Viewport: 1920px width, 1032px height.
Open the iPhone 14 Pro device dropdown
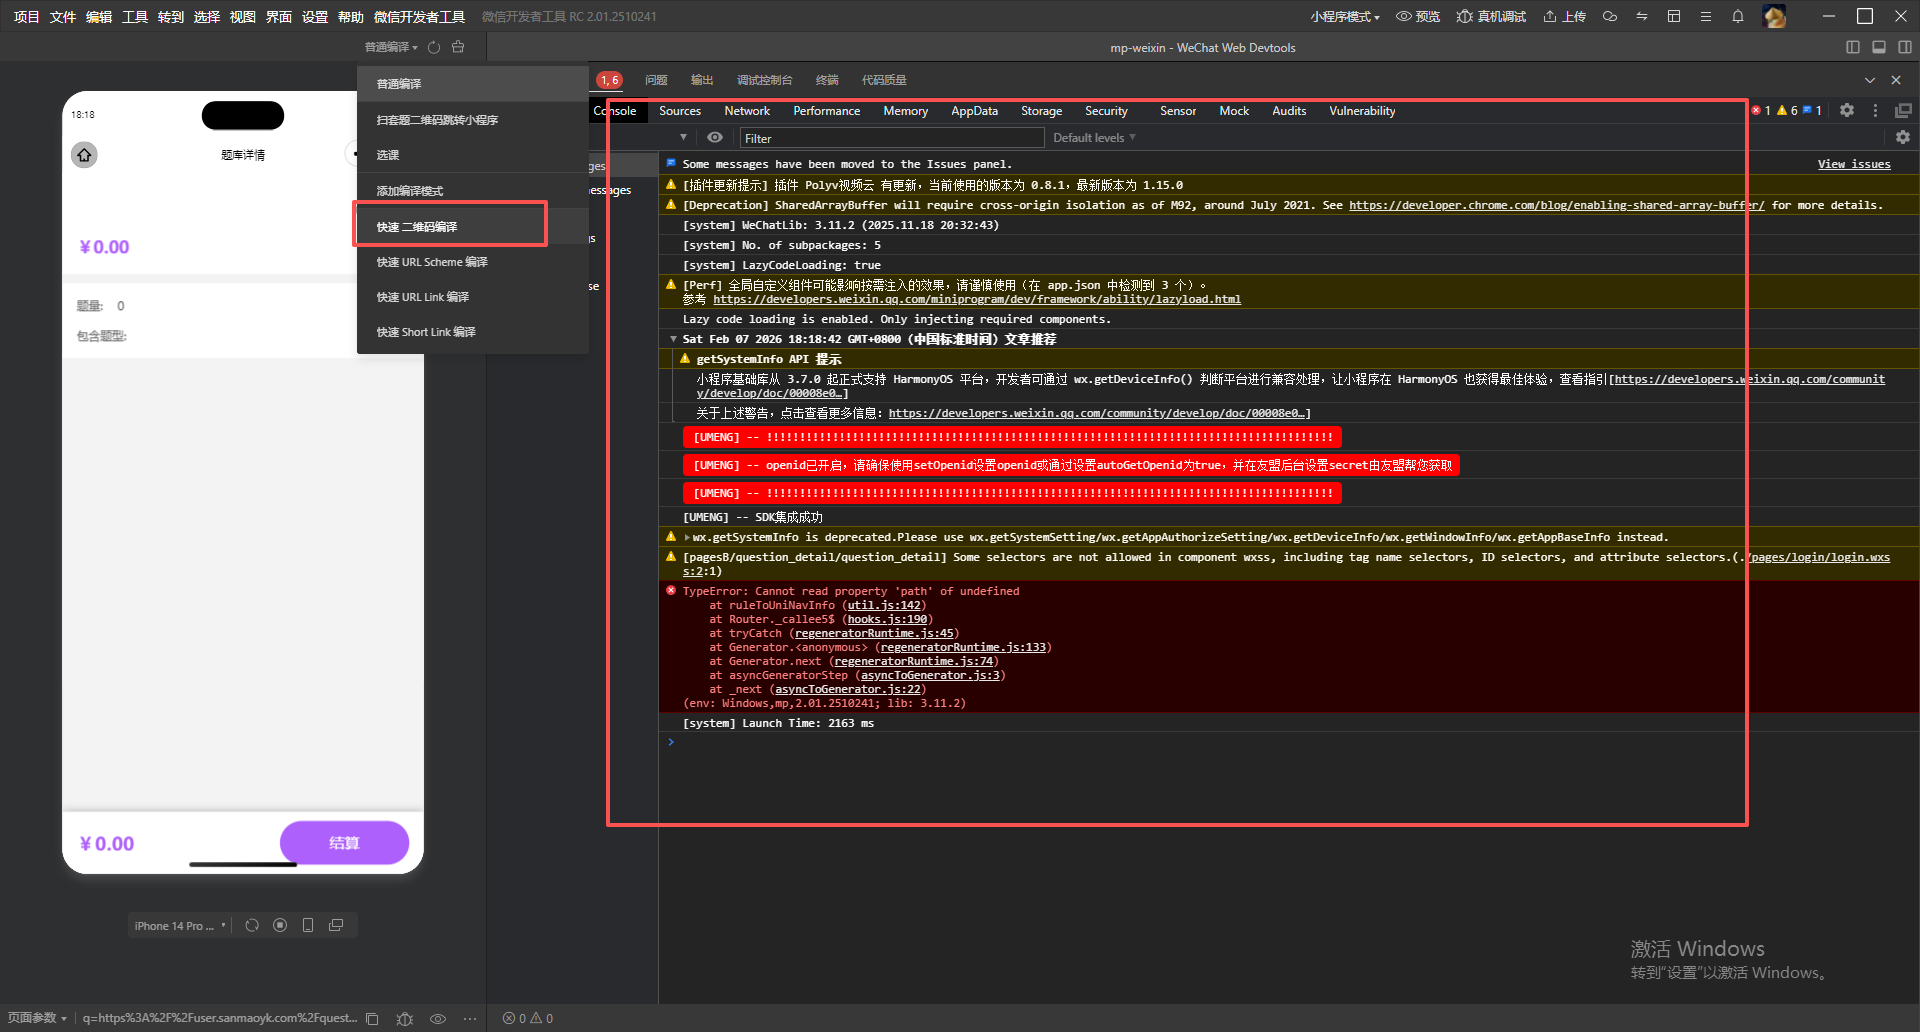tap(180, 926)
